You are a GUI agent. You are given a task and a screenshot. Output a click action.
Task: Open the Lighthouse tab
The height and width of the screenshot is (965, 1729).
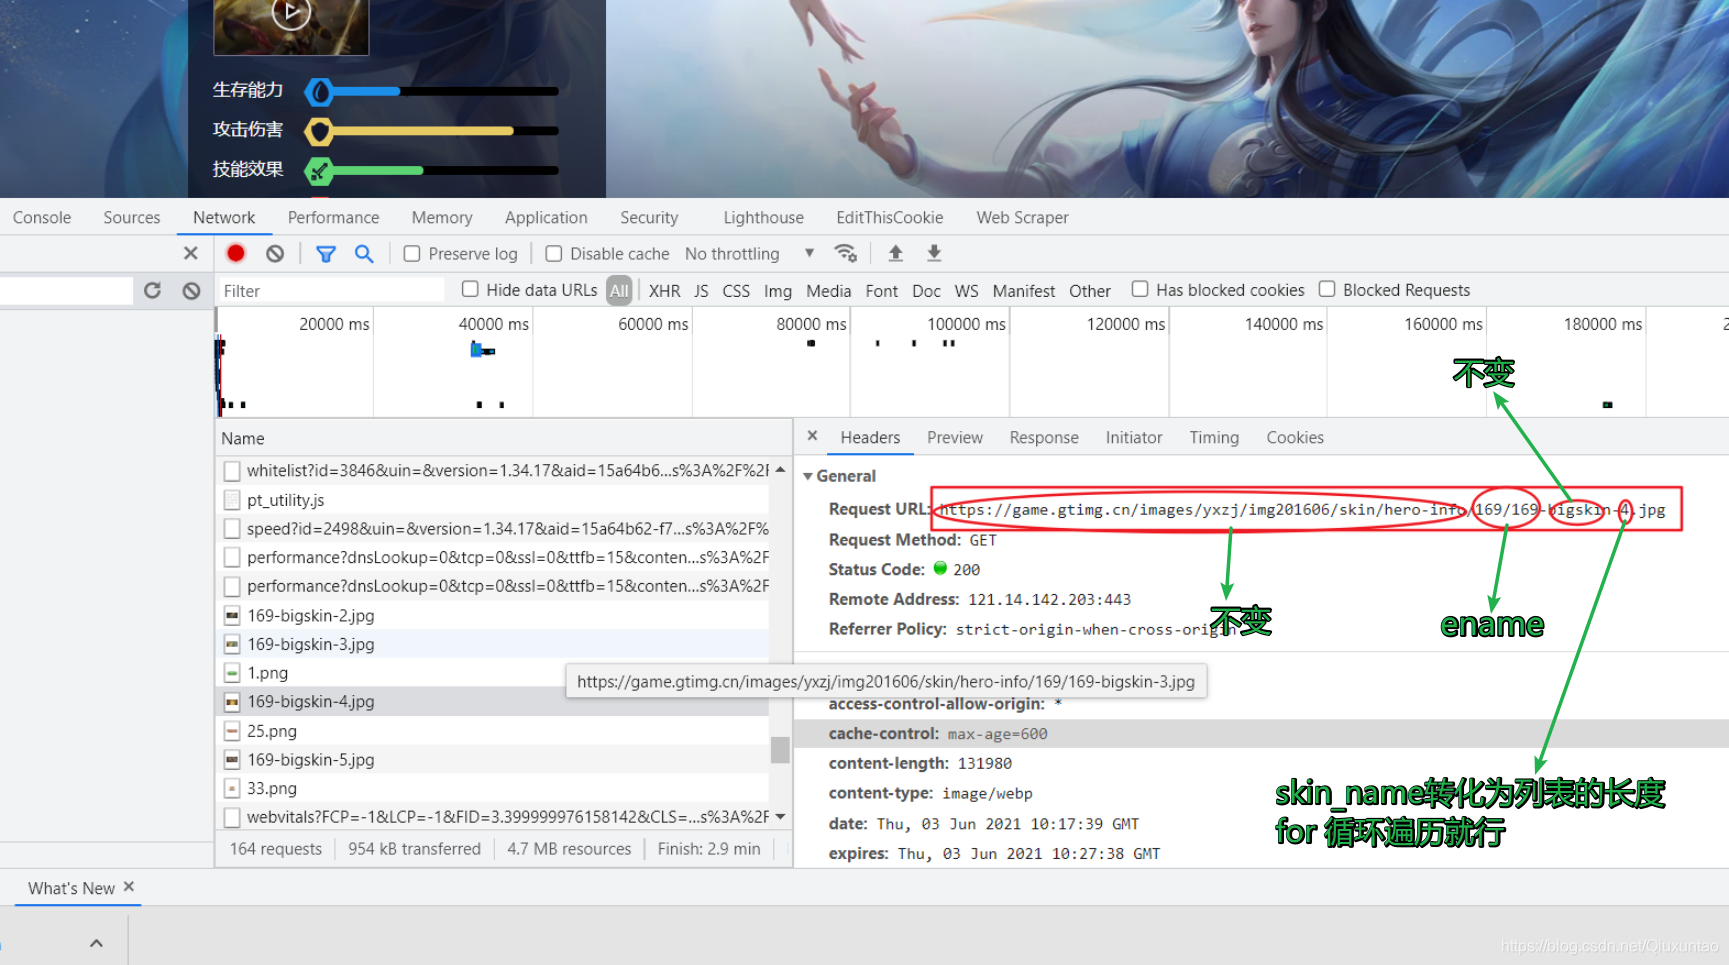pos(763,217)
